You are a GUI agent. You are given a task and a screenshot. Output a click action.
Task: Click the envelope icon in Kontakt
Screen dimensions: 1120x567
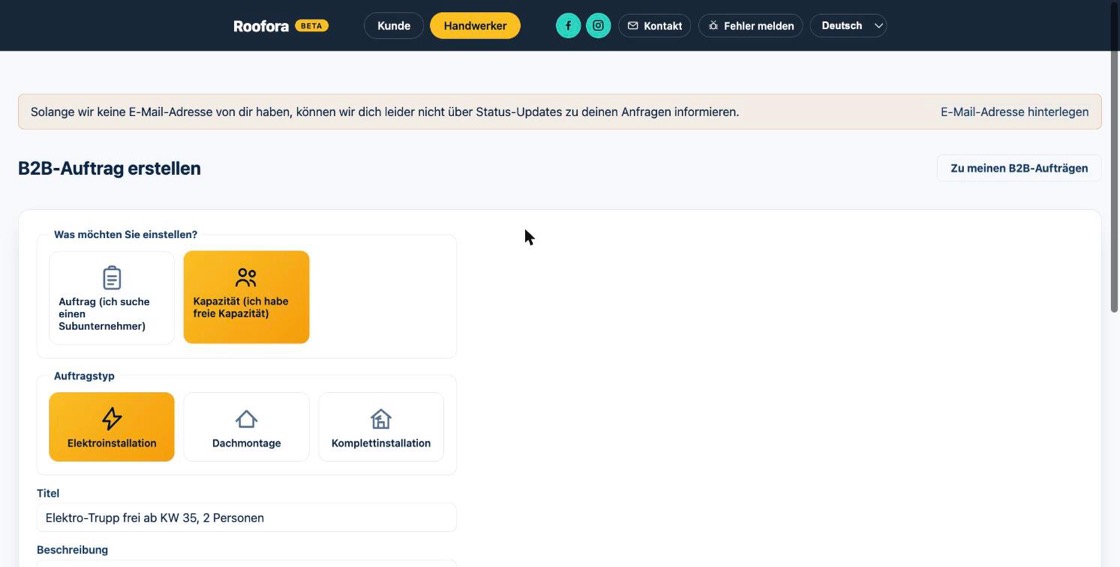[x=633, y=26]
